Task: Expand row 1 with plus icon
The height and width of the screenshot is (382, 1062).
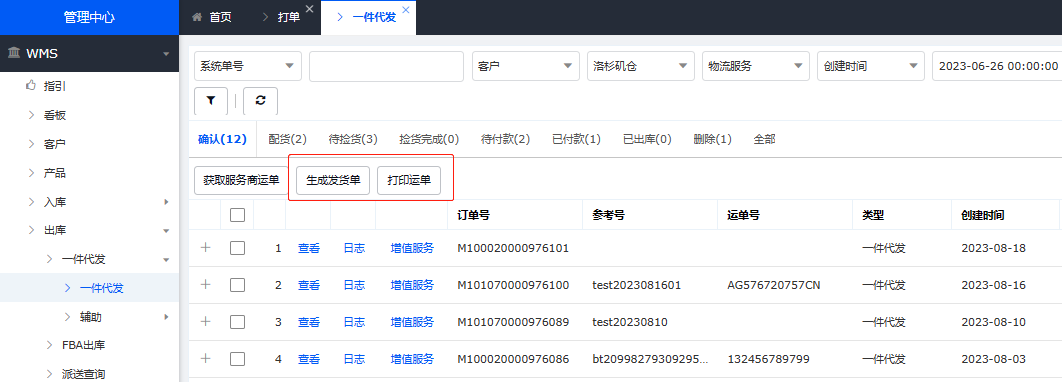Action: [206, 248]
